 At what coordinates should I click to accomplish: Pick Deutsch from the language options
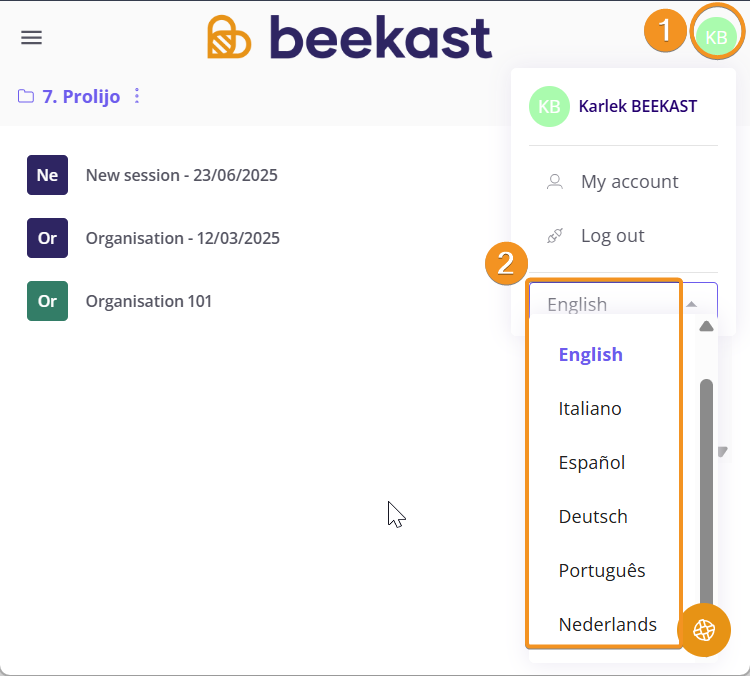[593, 517]
